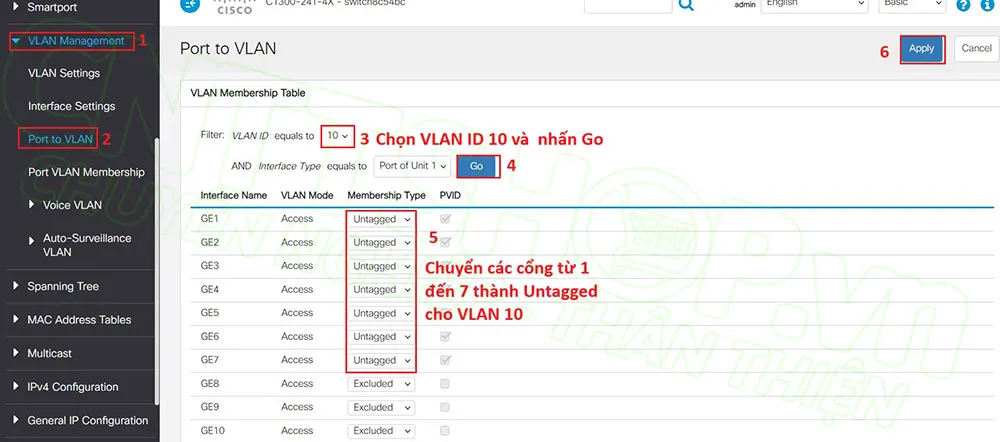Click the Membership Type column header
The image size is (1000, 442).
coord(386,195)
